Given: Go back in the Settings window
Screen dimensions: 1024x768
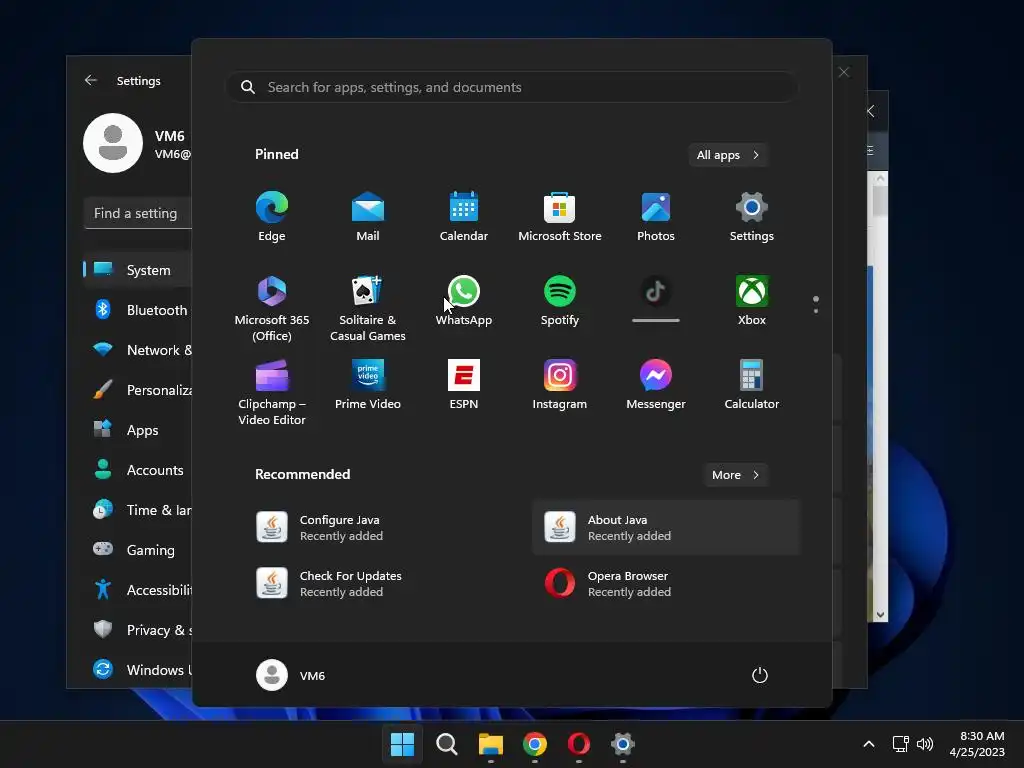Looking at the screenshot, I should coord(91,80).
